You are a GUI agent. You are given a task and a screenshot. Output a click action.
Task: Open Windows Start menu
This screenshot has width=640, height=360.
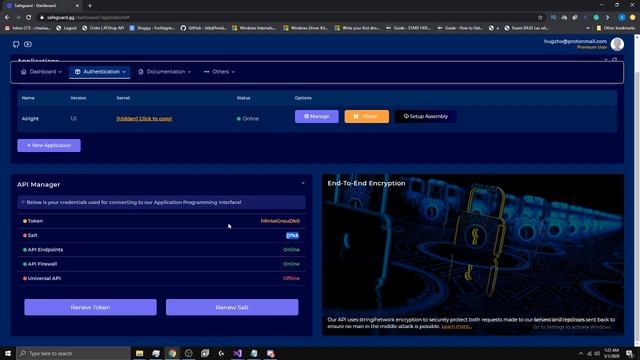[x=8, y=353]
